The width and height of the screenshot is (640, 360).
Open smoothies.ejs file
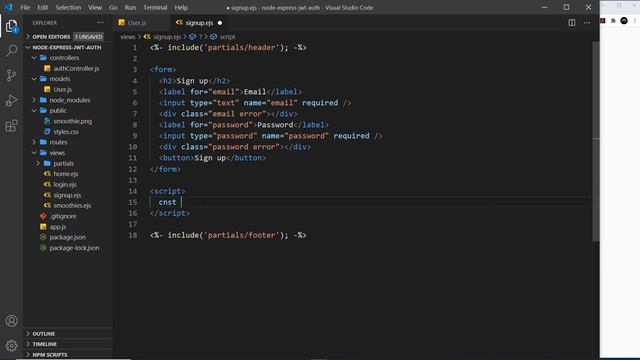(x=72, y=206)
